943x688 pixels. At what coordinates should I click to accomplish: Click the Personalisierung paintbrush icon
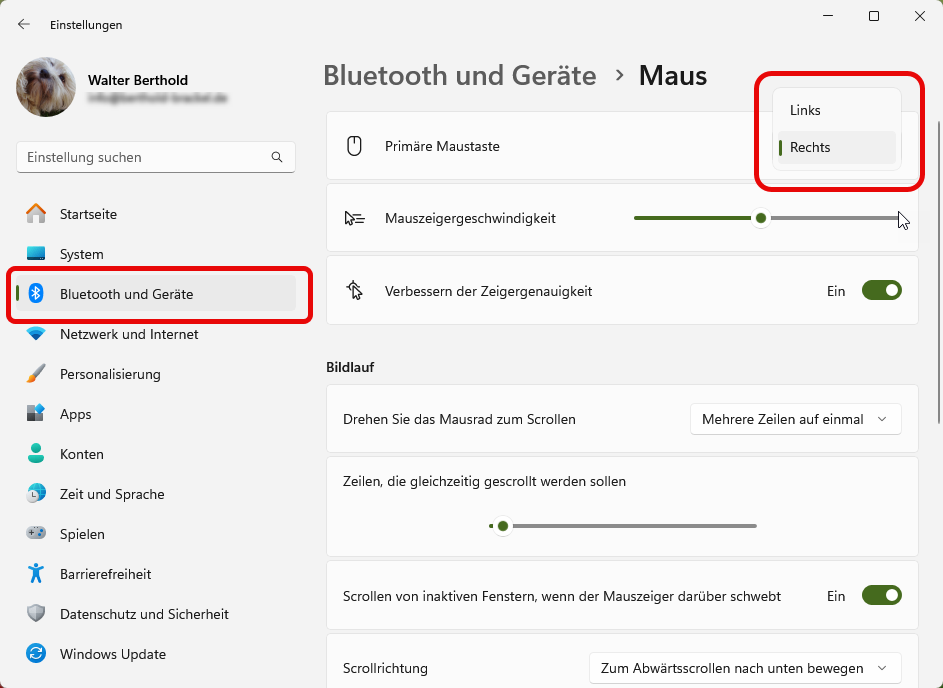click(x=36, y=374)
